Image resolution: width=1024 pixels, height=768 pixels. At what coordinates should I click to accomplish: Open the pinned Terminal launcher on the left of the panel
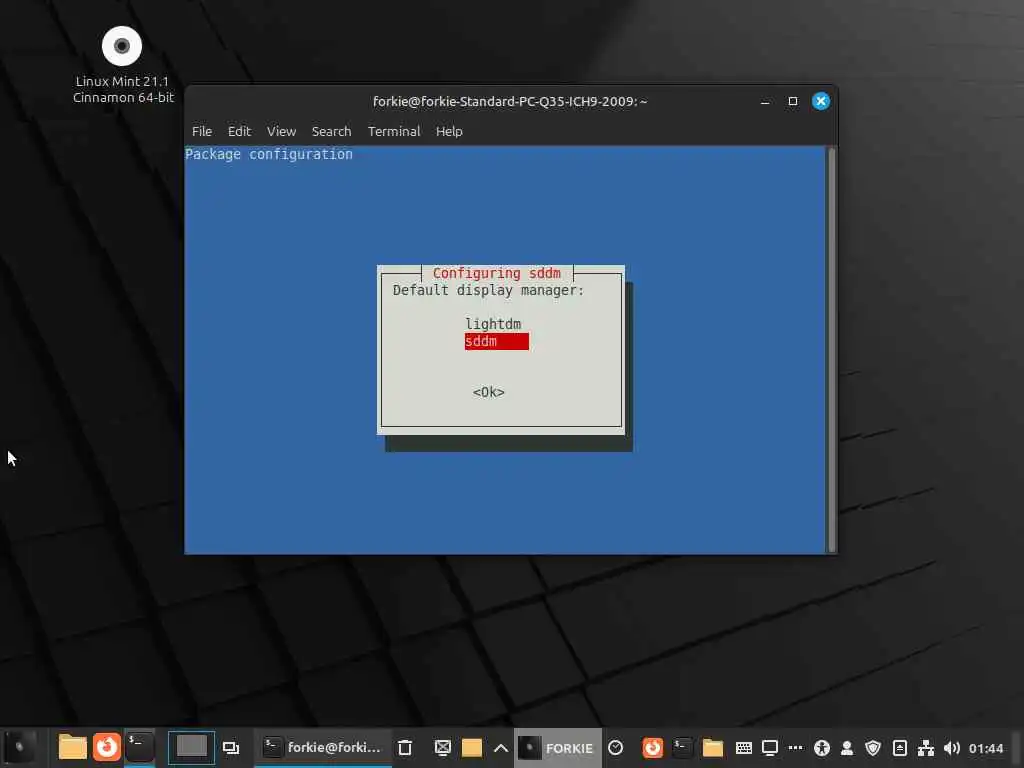pos(140,747)
